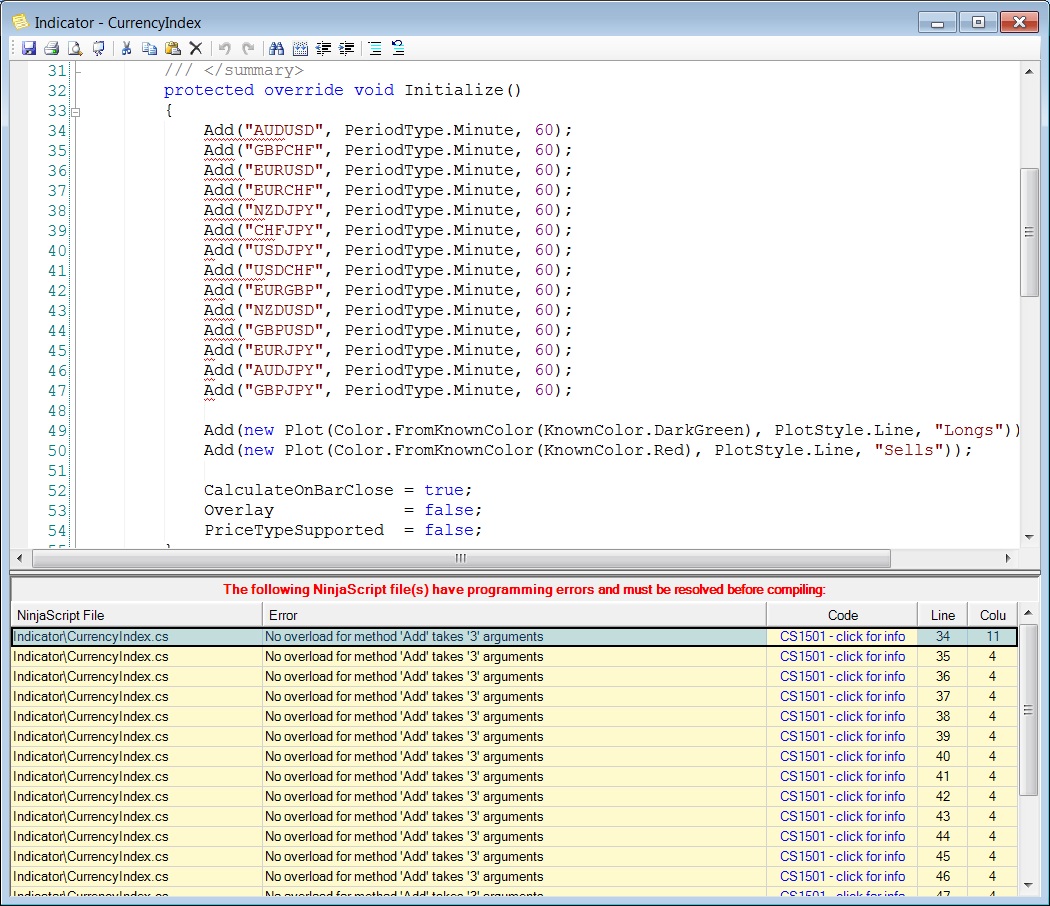1050x906 pixels.
Task: Select the error row for line 37
Action: [x=400, y=697]
